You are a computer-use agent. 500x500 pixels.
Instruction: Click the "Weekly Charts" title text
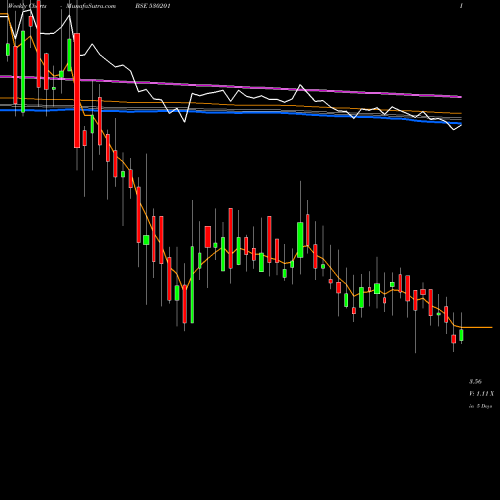click(27, 6)
